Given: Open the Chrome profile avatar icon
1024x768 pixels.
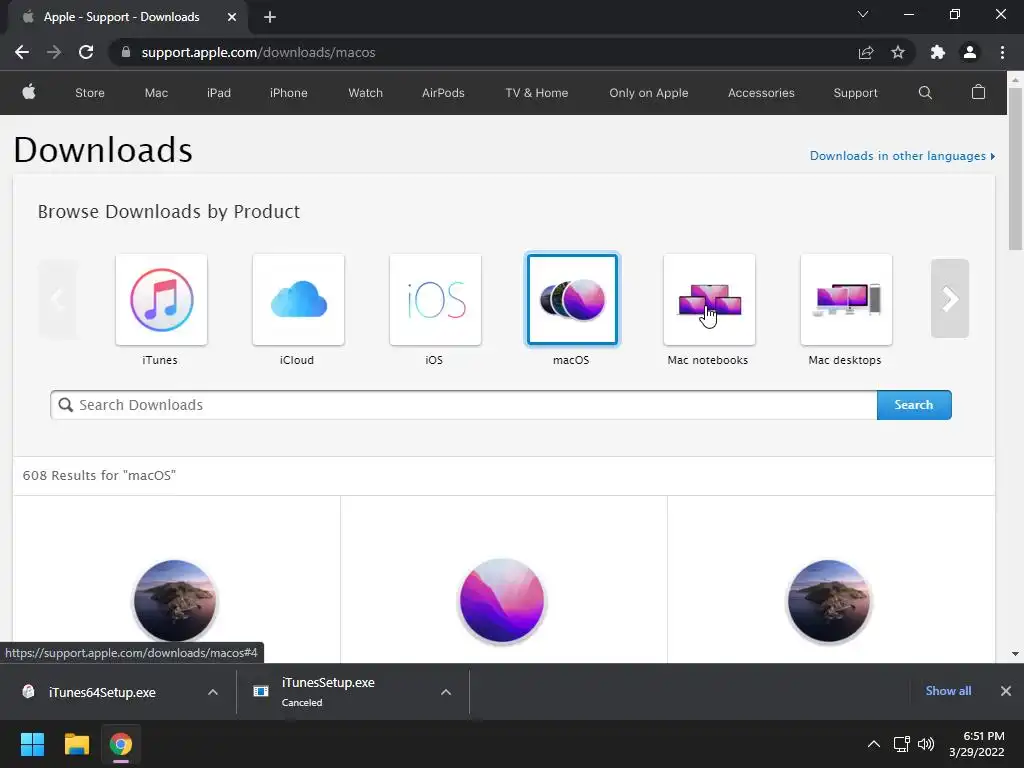Looking at the screenshot, I should point(970,52).
